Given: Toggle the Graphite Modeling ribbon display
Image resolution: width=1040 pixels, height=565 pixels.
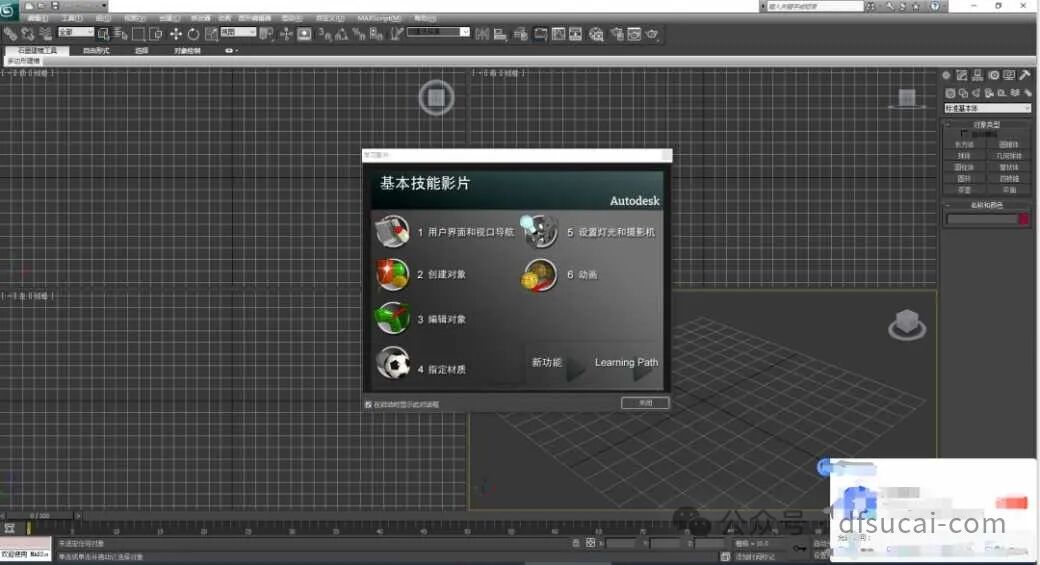Looking at the screenshot, I should click(540, 34).
